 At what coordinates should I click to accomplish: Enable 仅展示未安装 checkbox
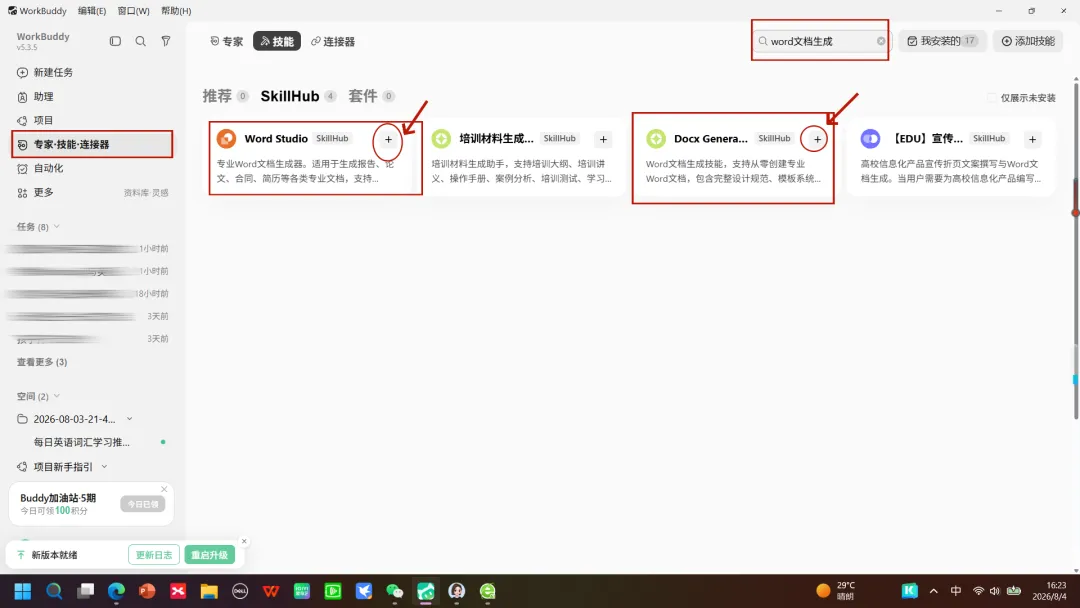[991, 98]
